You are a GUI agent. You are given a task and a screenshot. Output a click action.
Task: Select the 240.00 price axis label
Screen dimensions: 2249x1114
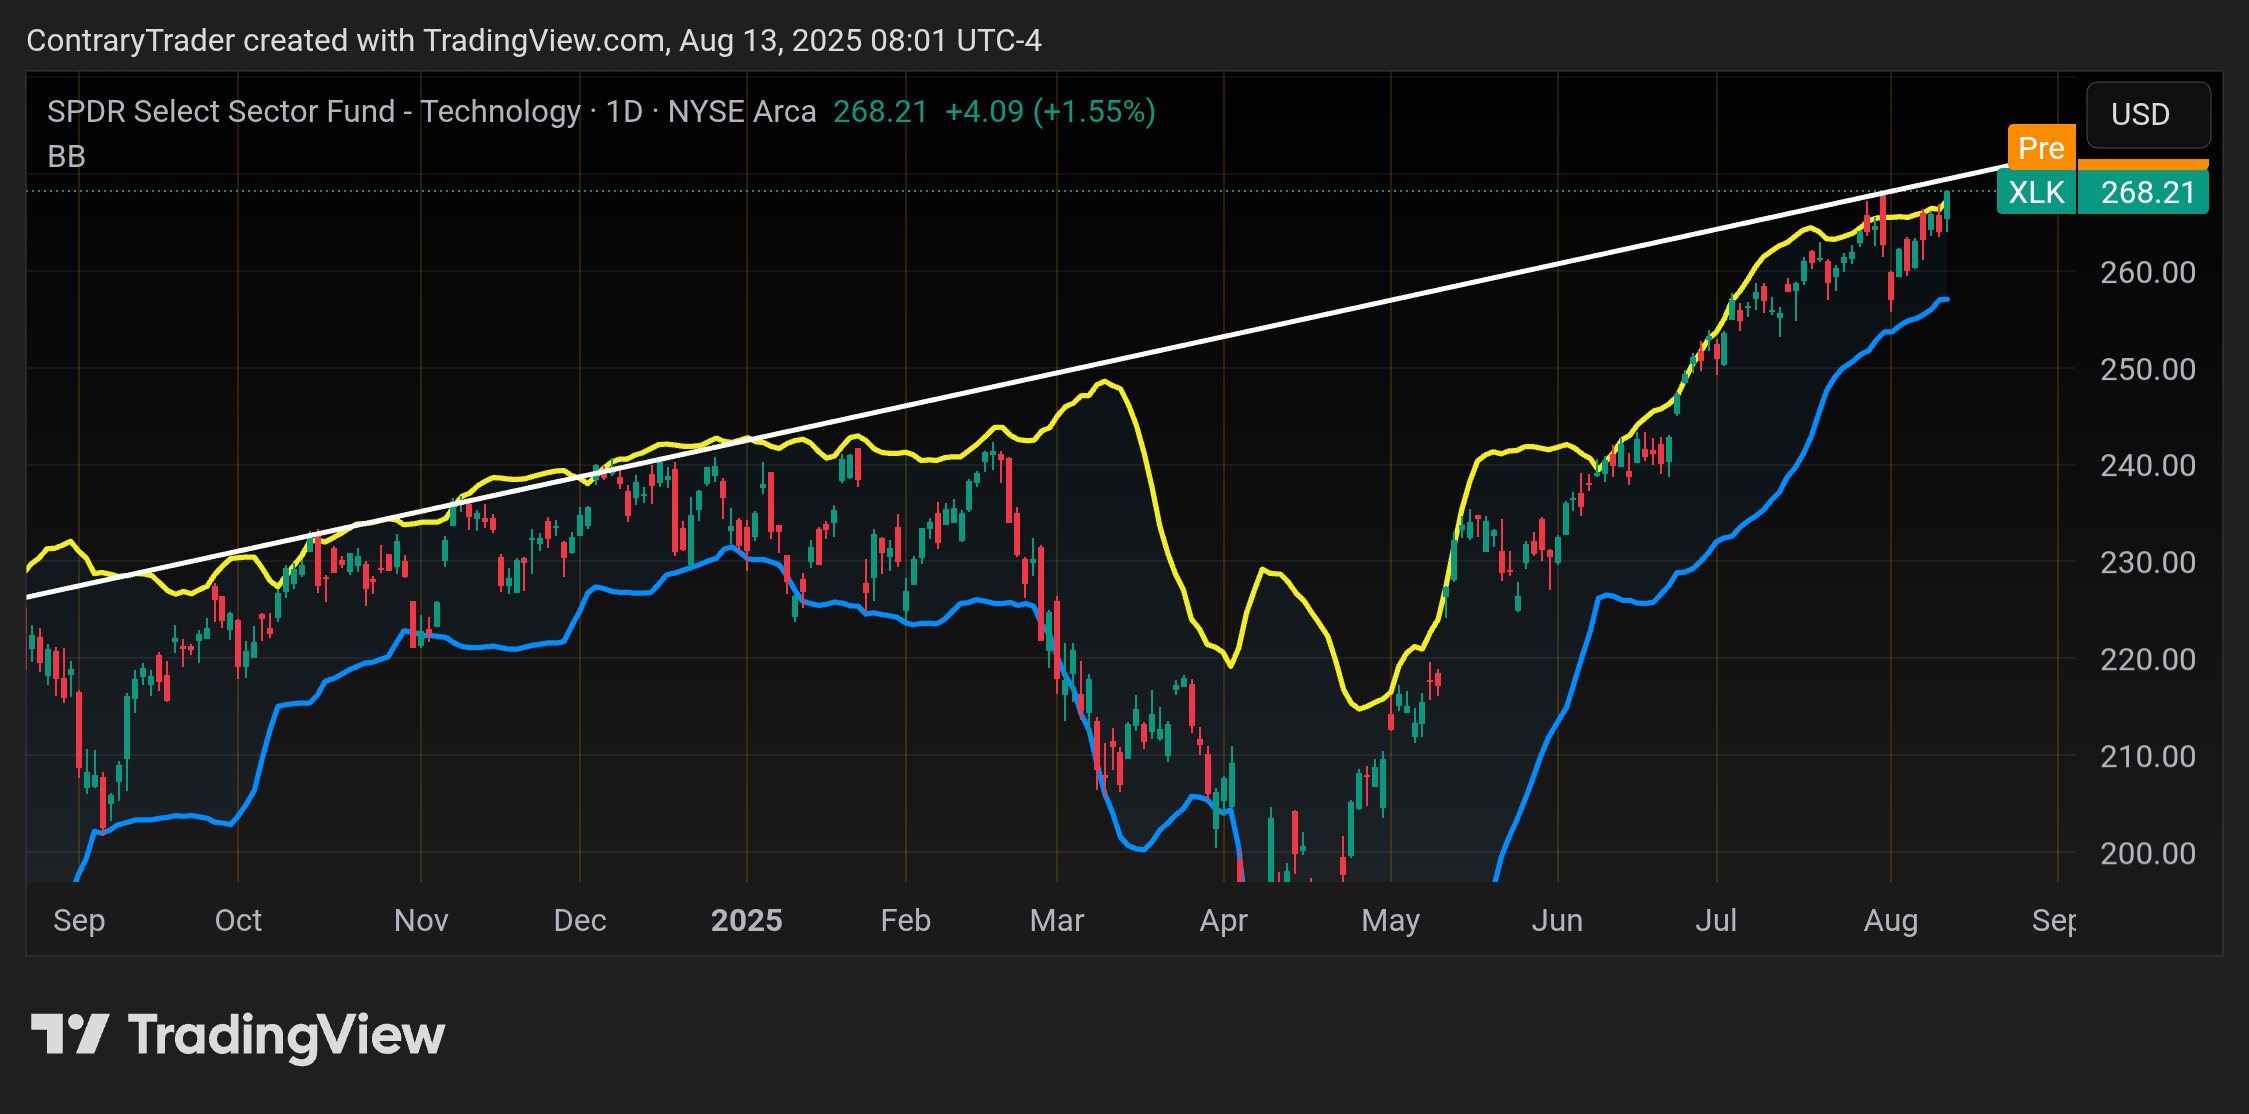pyautogui.click(x=2147, y=465)
